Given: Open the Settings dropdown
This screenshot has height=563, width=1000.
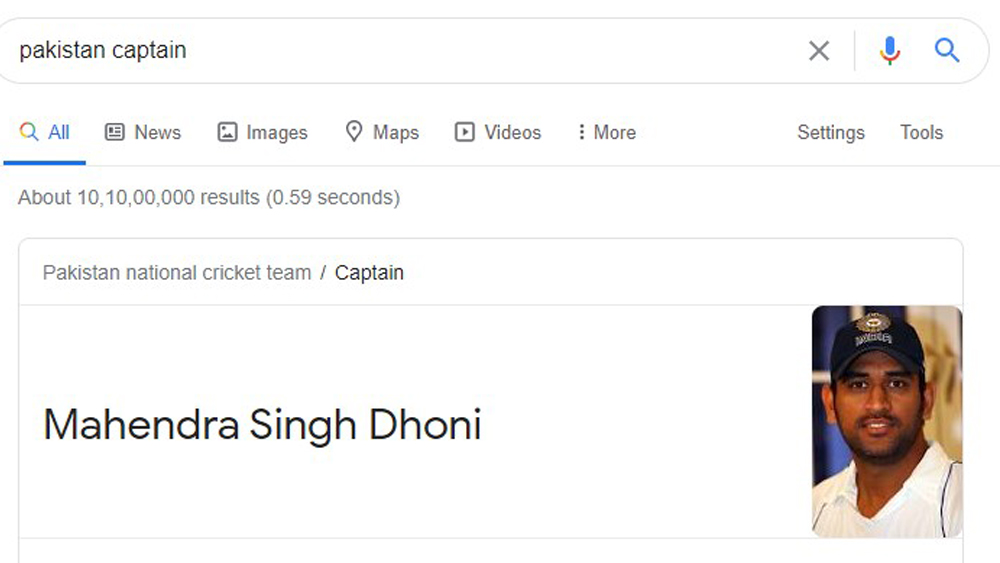Looking at the screenshot, I should [x=830, y=132].
